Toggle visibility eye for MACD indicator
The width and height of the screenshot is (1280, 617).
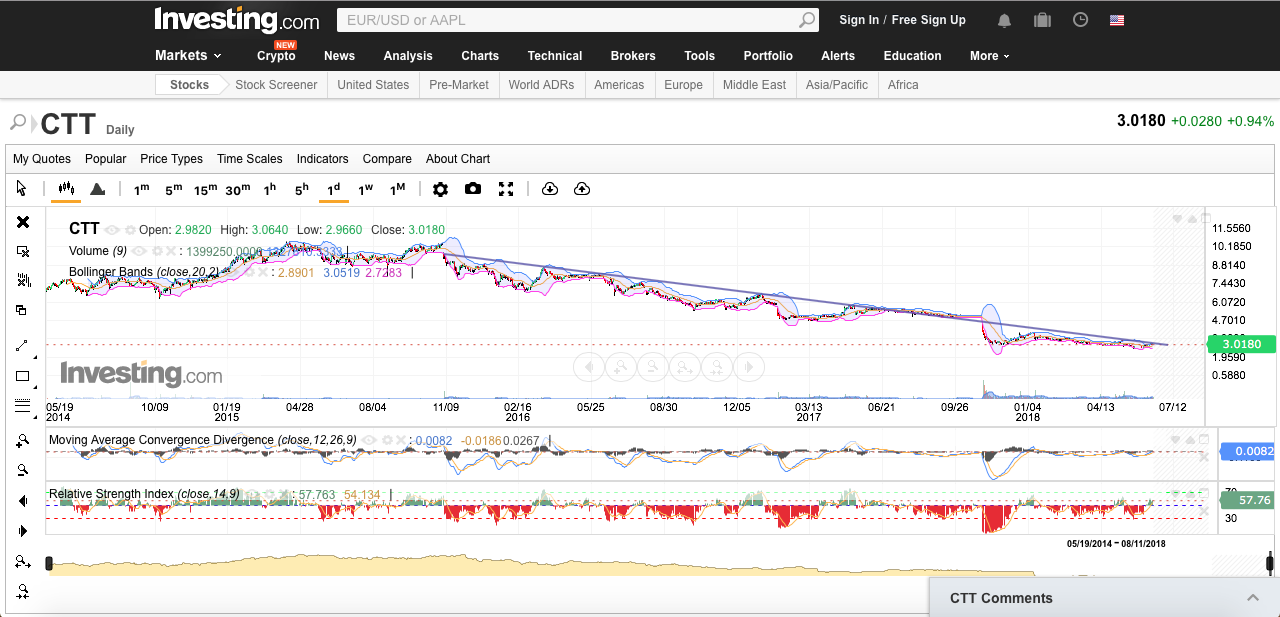(369, 440)
